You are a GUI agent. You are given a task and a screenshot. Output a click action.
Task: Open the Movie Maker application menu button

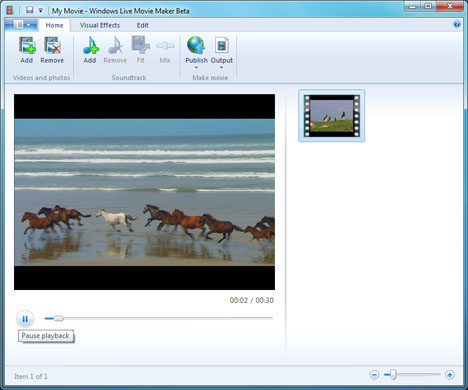(x=21, y=25)
